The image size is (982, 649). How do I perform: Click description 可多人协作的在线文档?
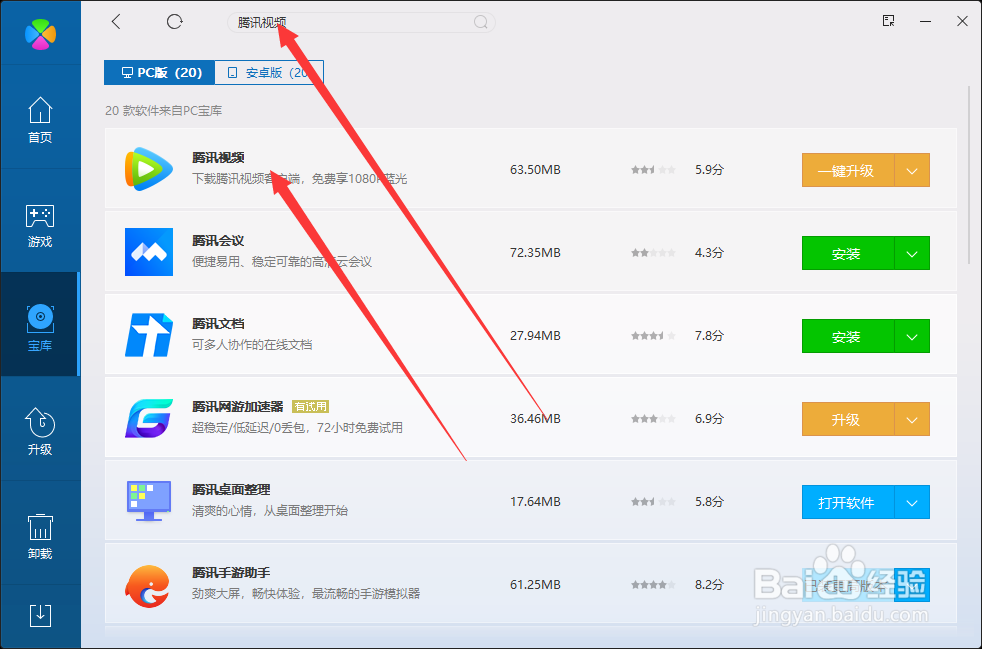tap(252, 345)
